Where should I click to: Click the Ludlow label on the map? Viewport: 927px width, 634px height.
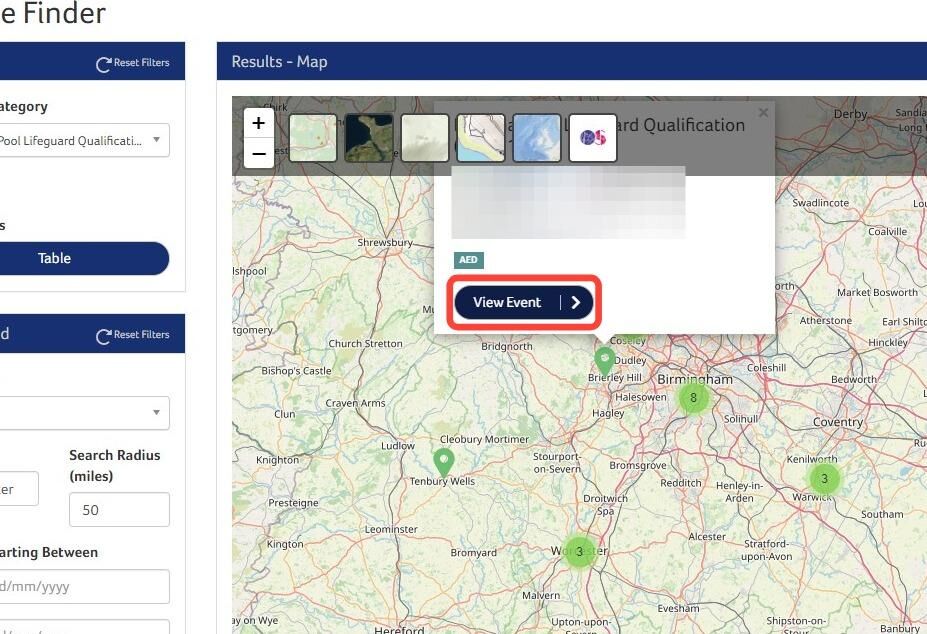coord(398,446)
